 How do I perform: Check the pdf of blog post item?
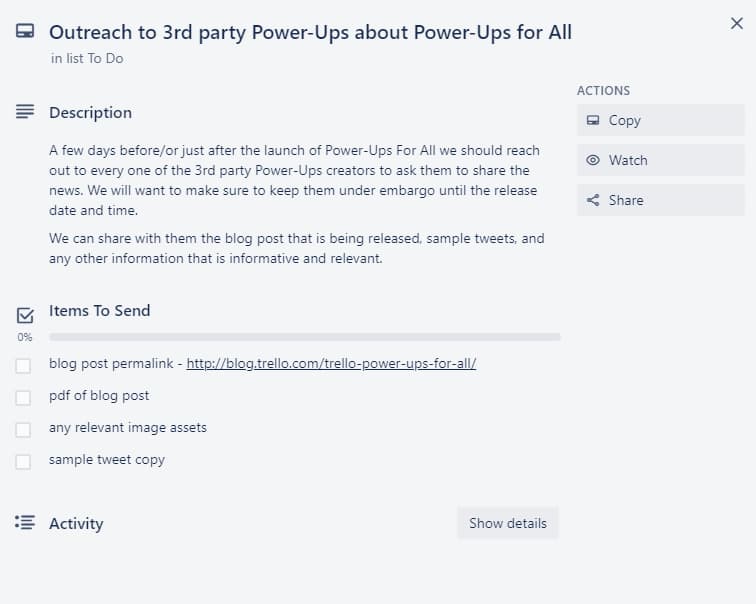click(23, 398)
